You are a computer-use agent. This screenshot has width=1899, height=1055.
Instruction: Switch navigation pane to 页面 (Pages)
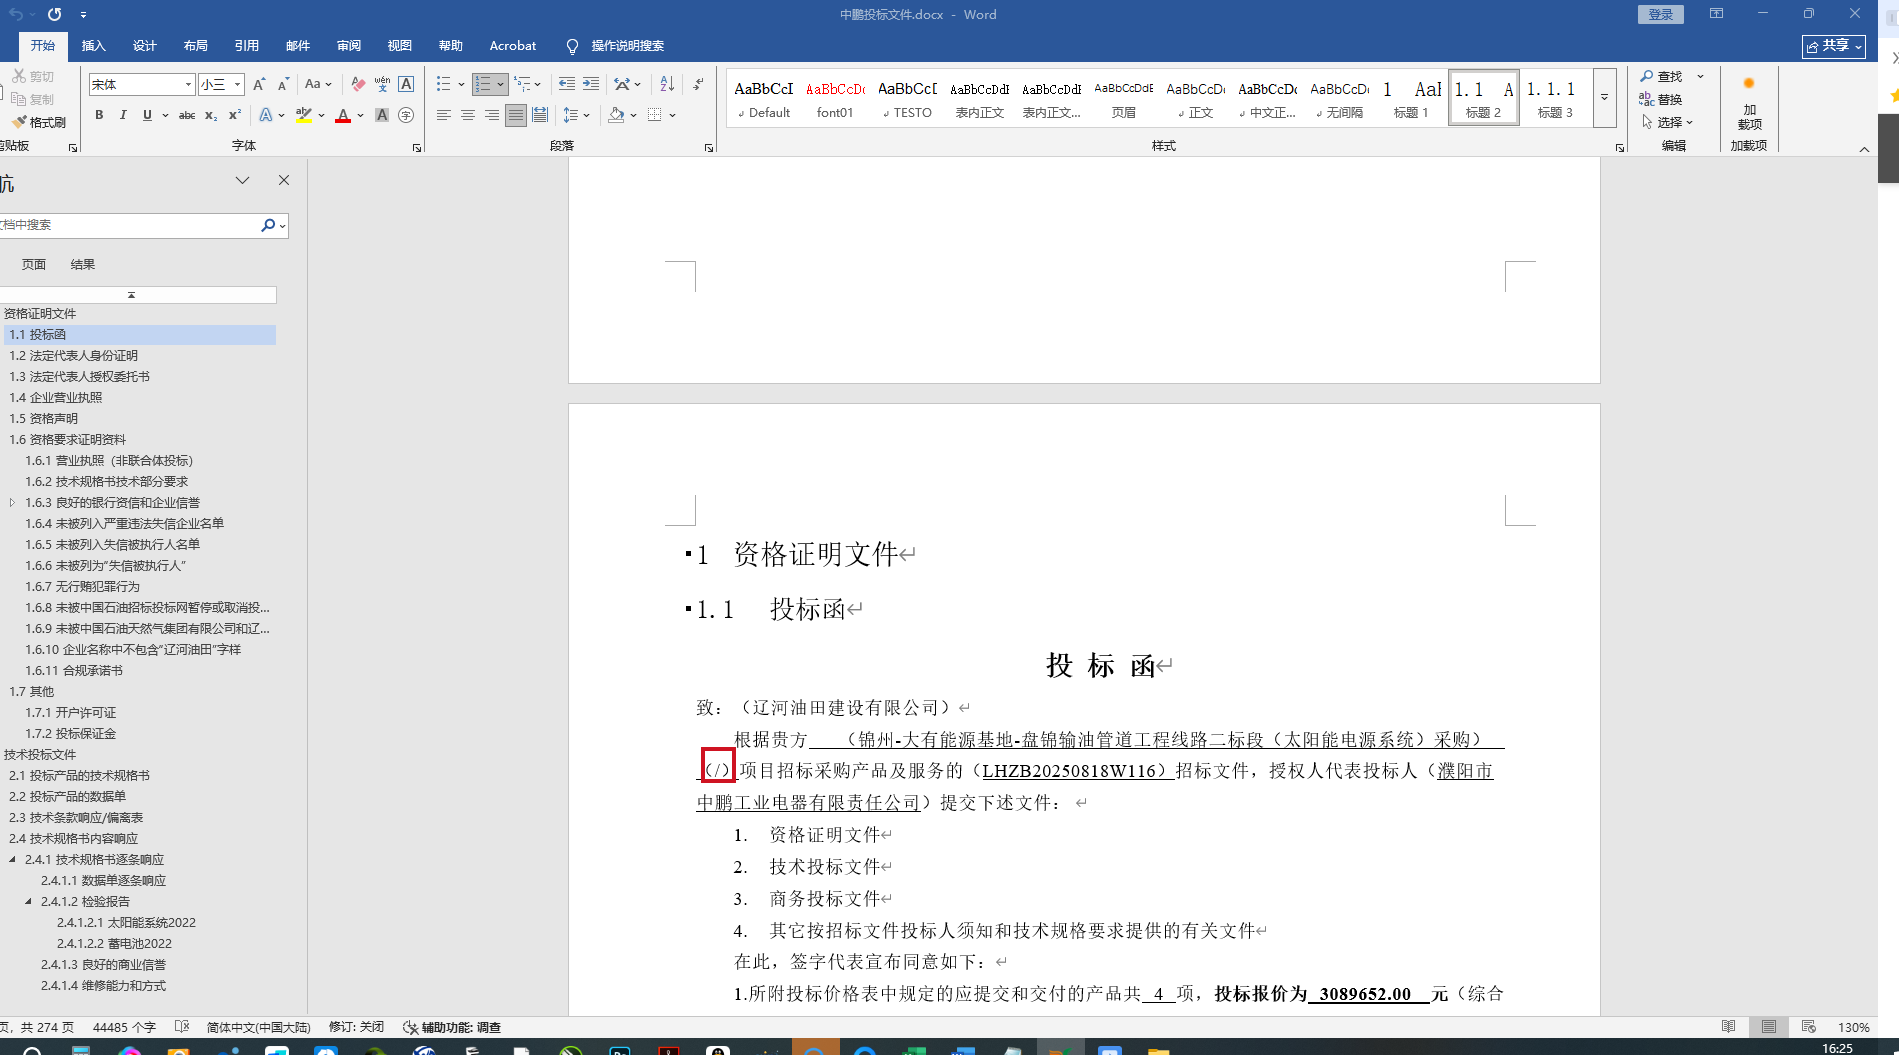coord(34,265)
